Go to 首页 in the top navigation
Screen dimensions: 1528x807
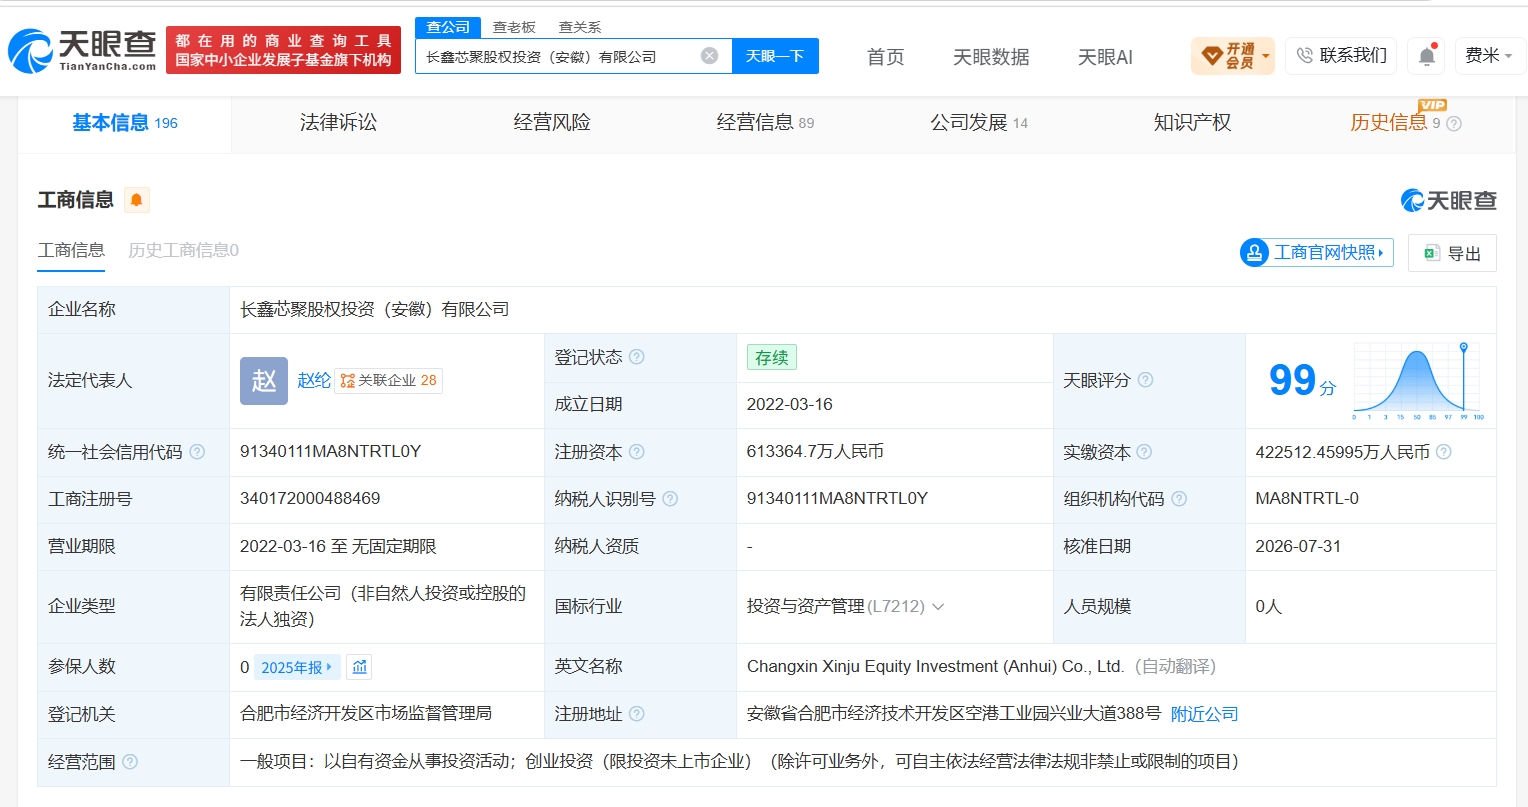[x=885, y=57]
